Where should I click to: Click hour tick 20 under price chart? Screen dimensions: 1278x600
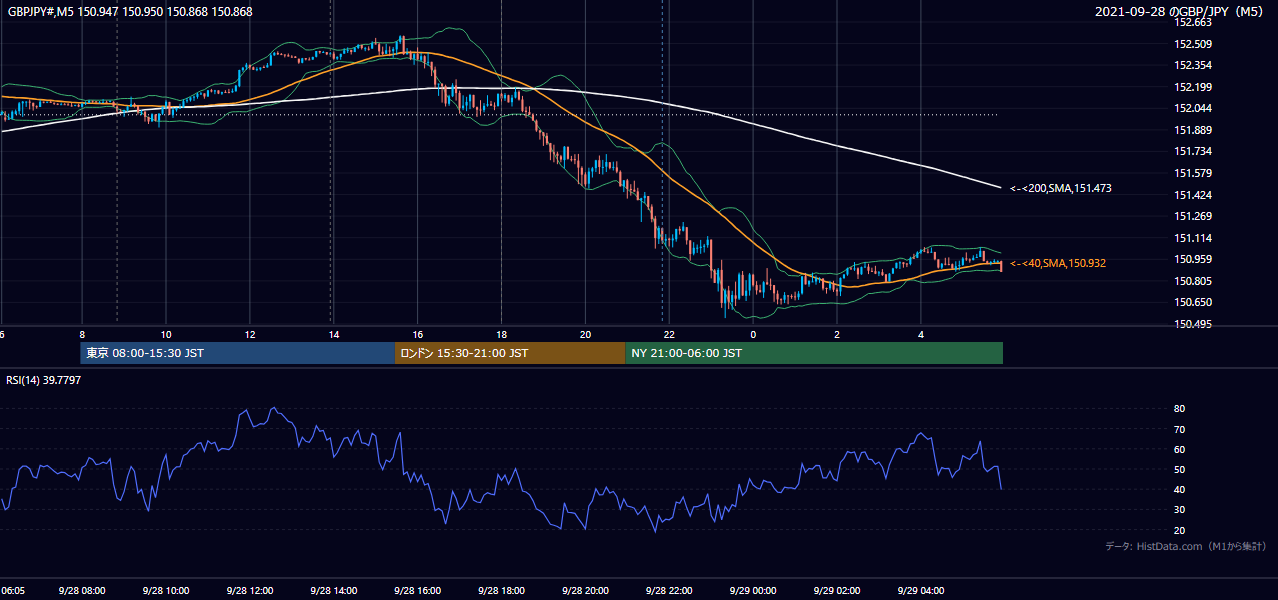pyautogui.click(x=586, y=334)
